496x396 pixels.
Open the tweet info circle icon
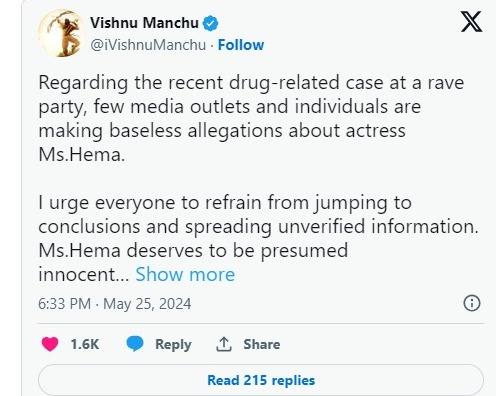(x=472, y=303)
